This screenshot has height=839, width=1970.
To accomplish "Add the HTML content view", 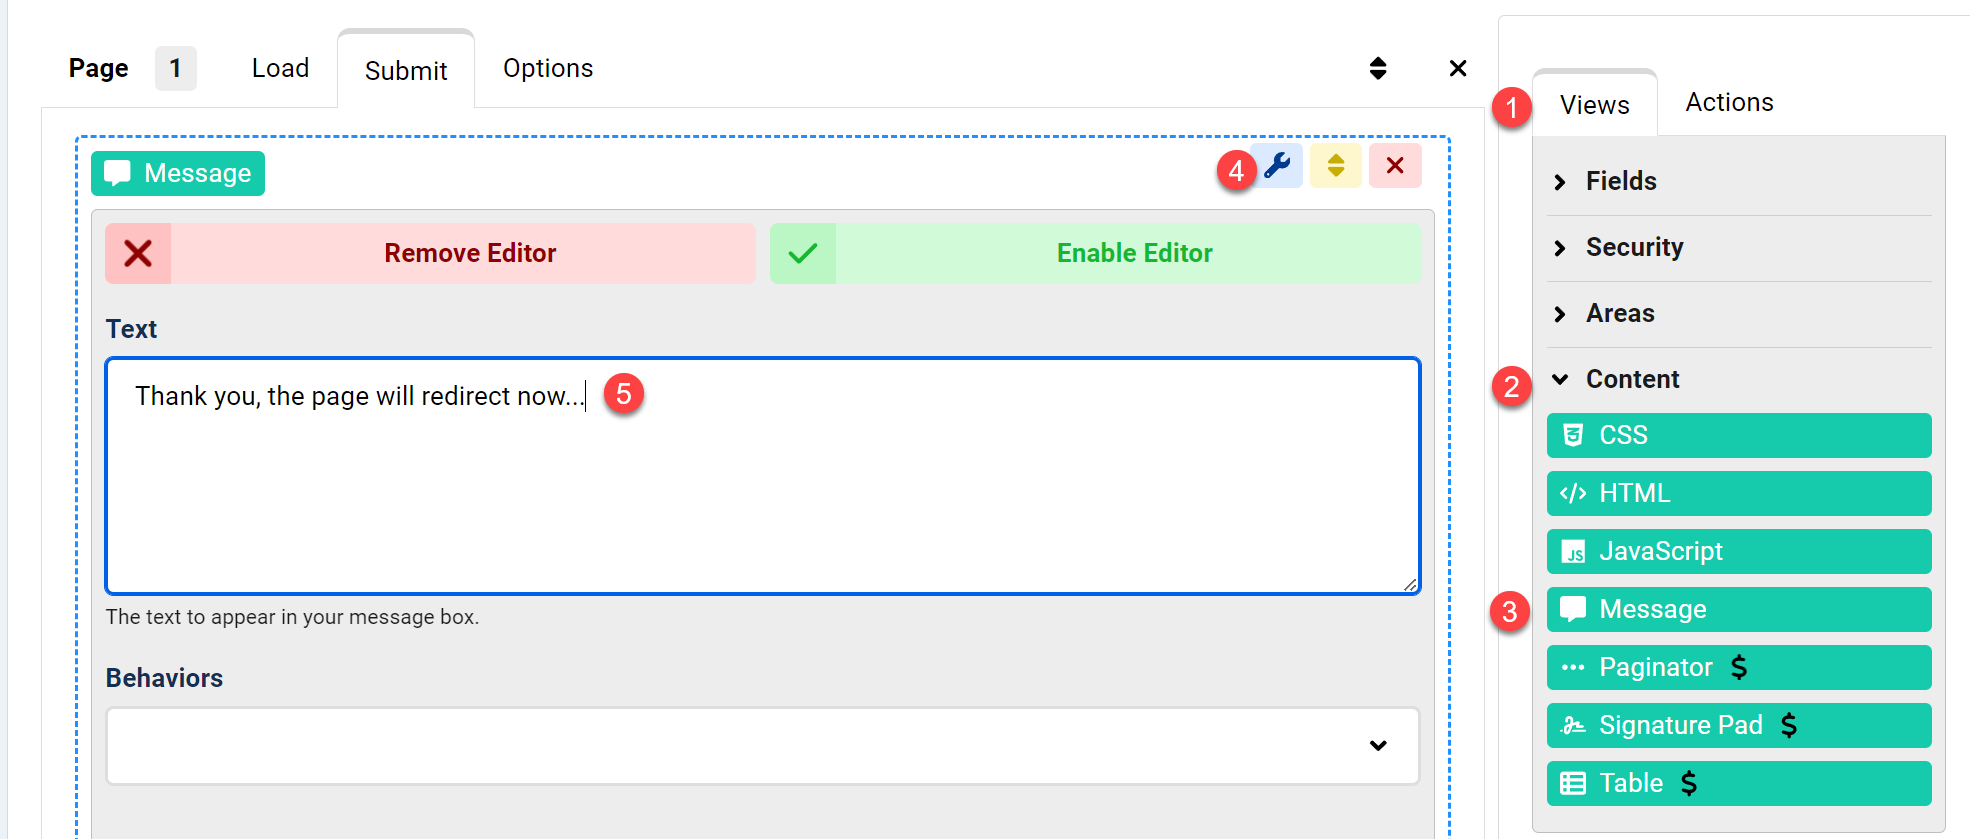I will (1739, 493).
